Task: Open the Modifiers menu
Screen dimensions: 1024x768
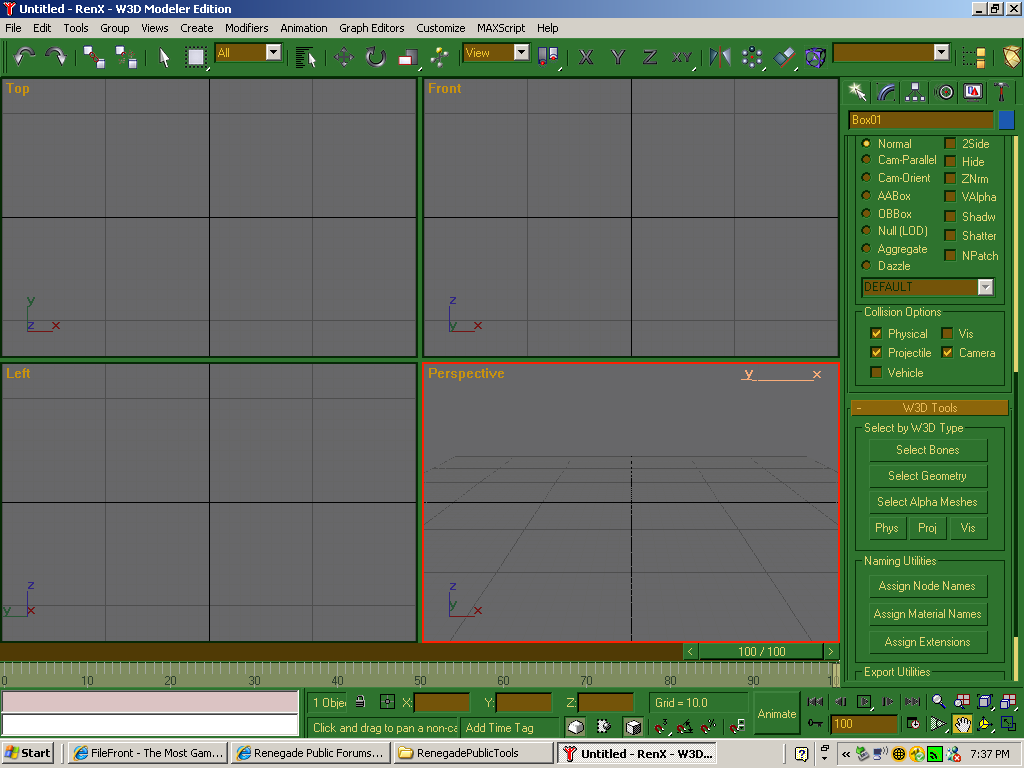Action: click(x=246, y=28)
